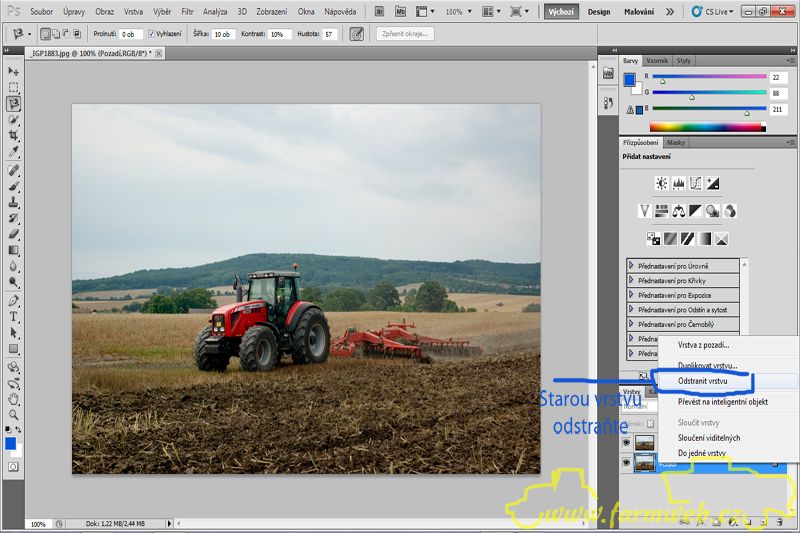Open the Filtr menu

point(187,12)
